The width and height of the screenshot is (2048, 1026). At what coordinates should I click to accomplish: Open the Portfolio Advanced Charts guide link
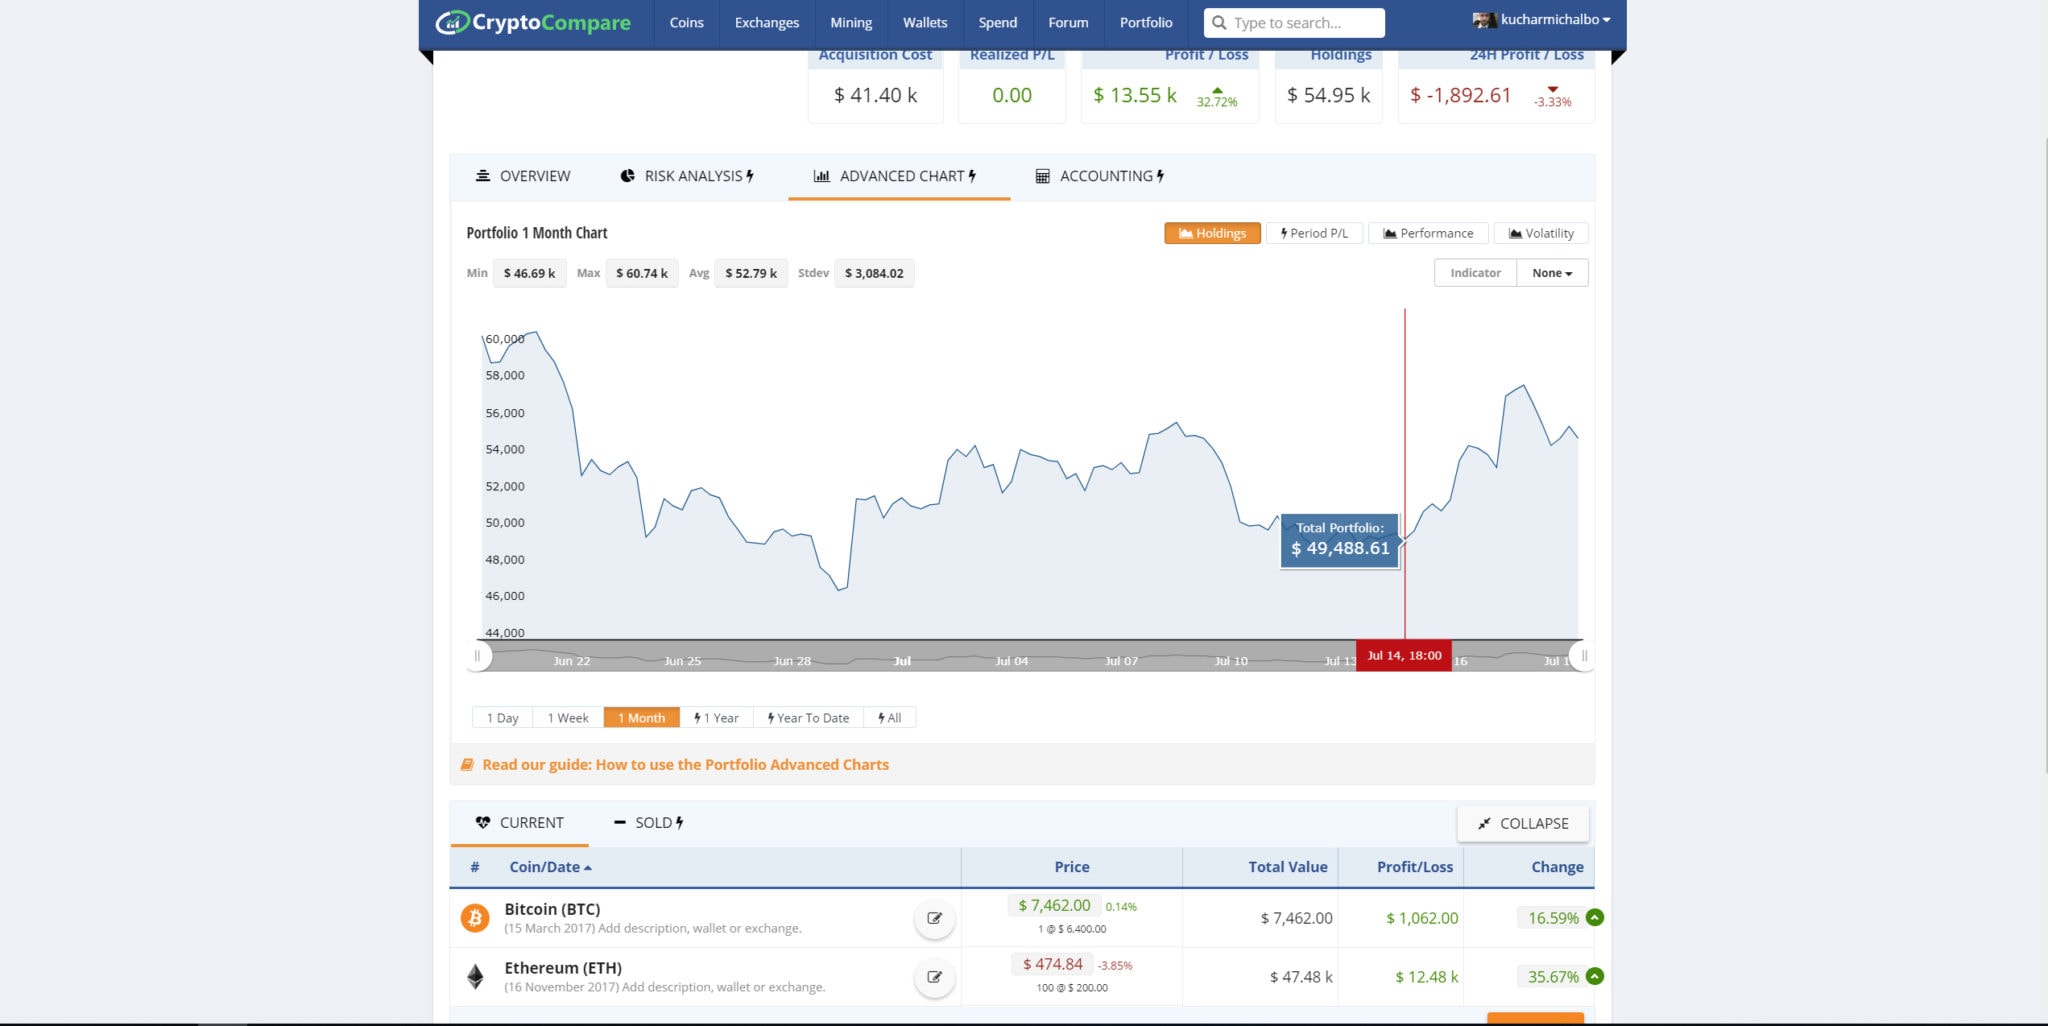pos(685,764)
